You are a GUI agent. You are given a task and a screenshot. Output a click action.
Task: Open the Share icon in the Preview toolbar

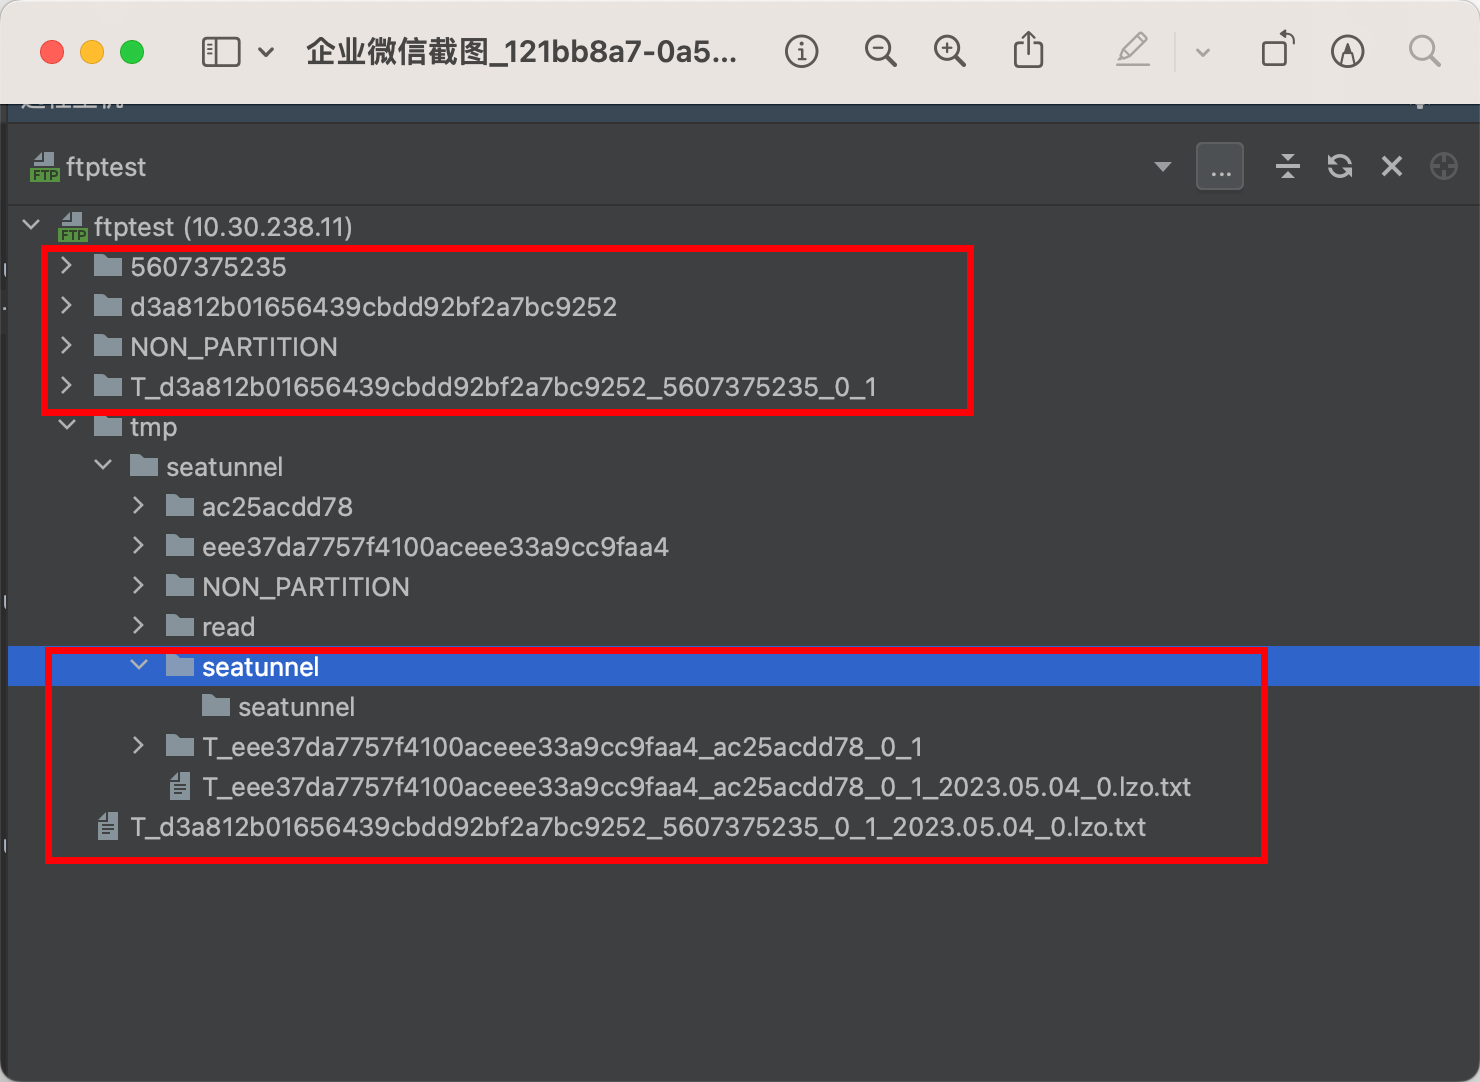[1028, 51]
